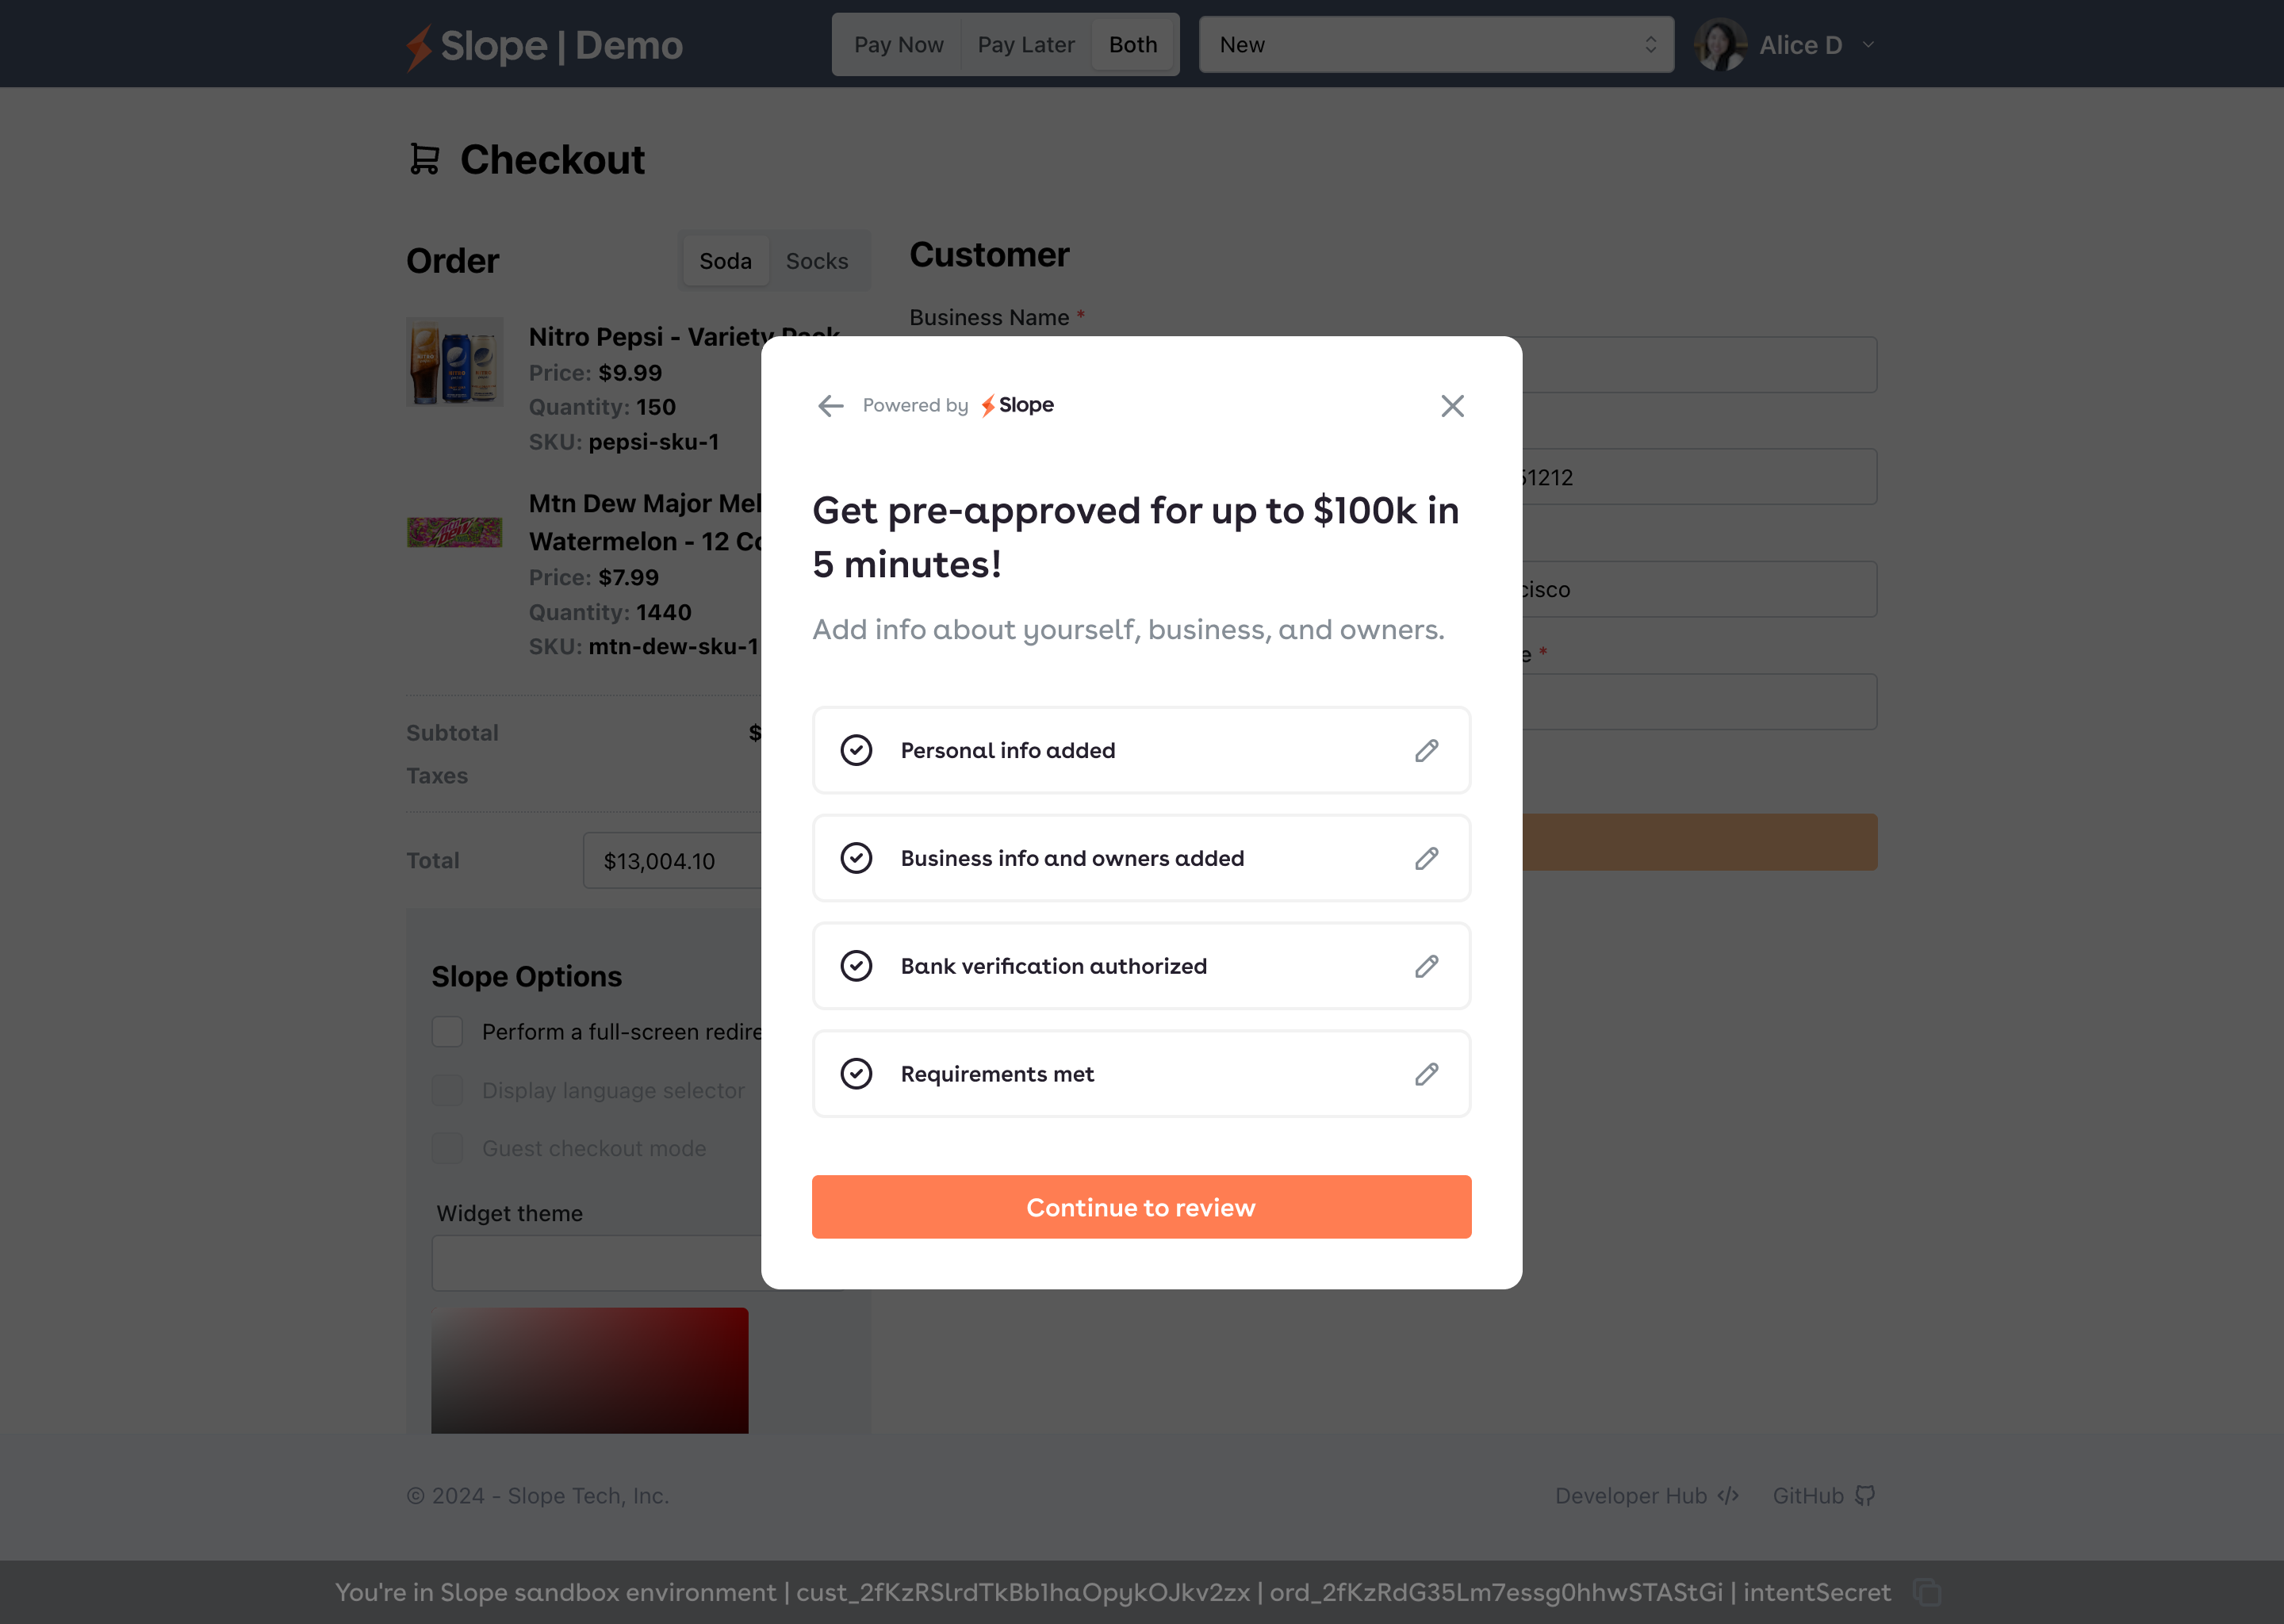2284x1624 pixels.
Task: Click the back arrow in Slope modal
Action: tap(830, 405)
